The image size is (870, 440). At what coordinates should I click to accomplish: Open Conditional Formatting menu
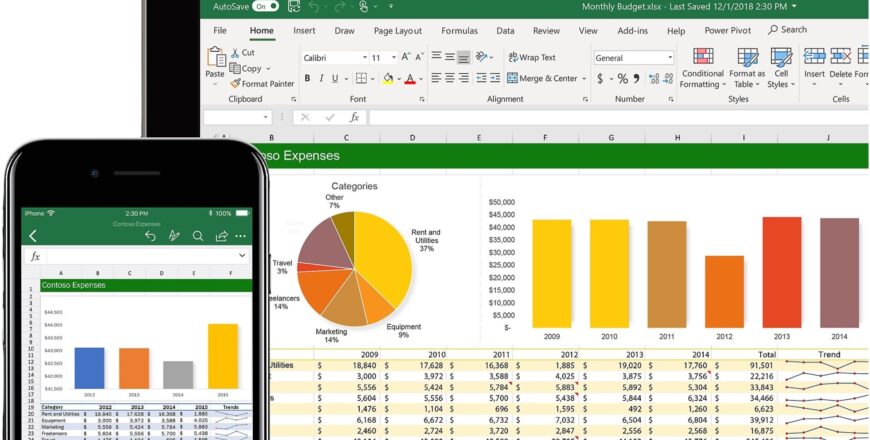(703, 68)
